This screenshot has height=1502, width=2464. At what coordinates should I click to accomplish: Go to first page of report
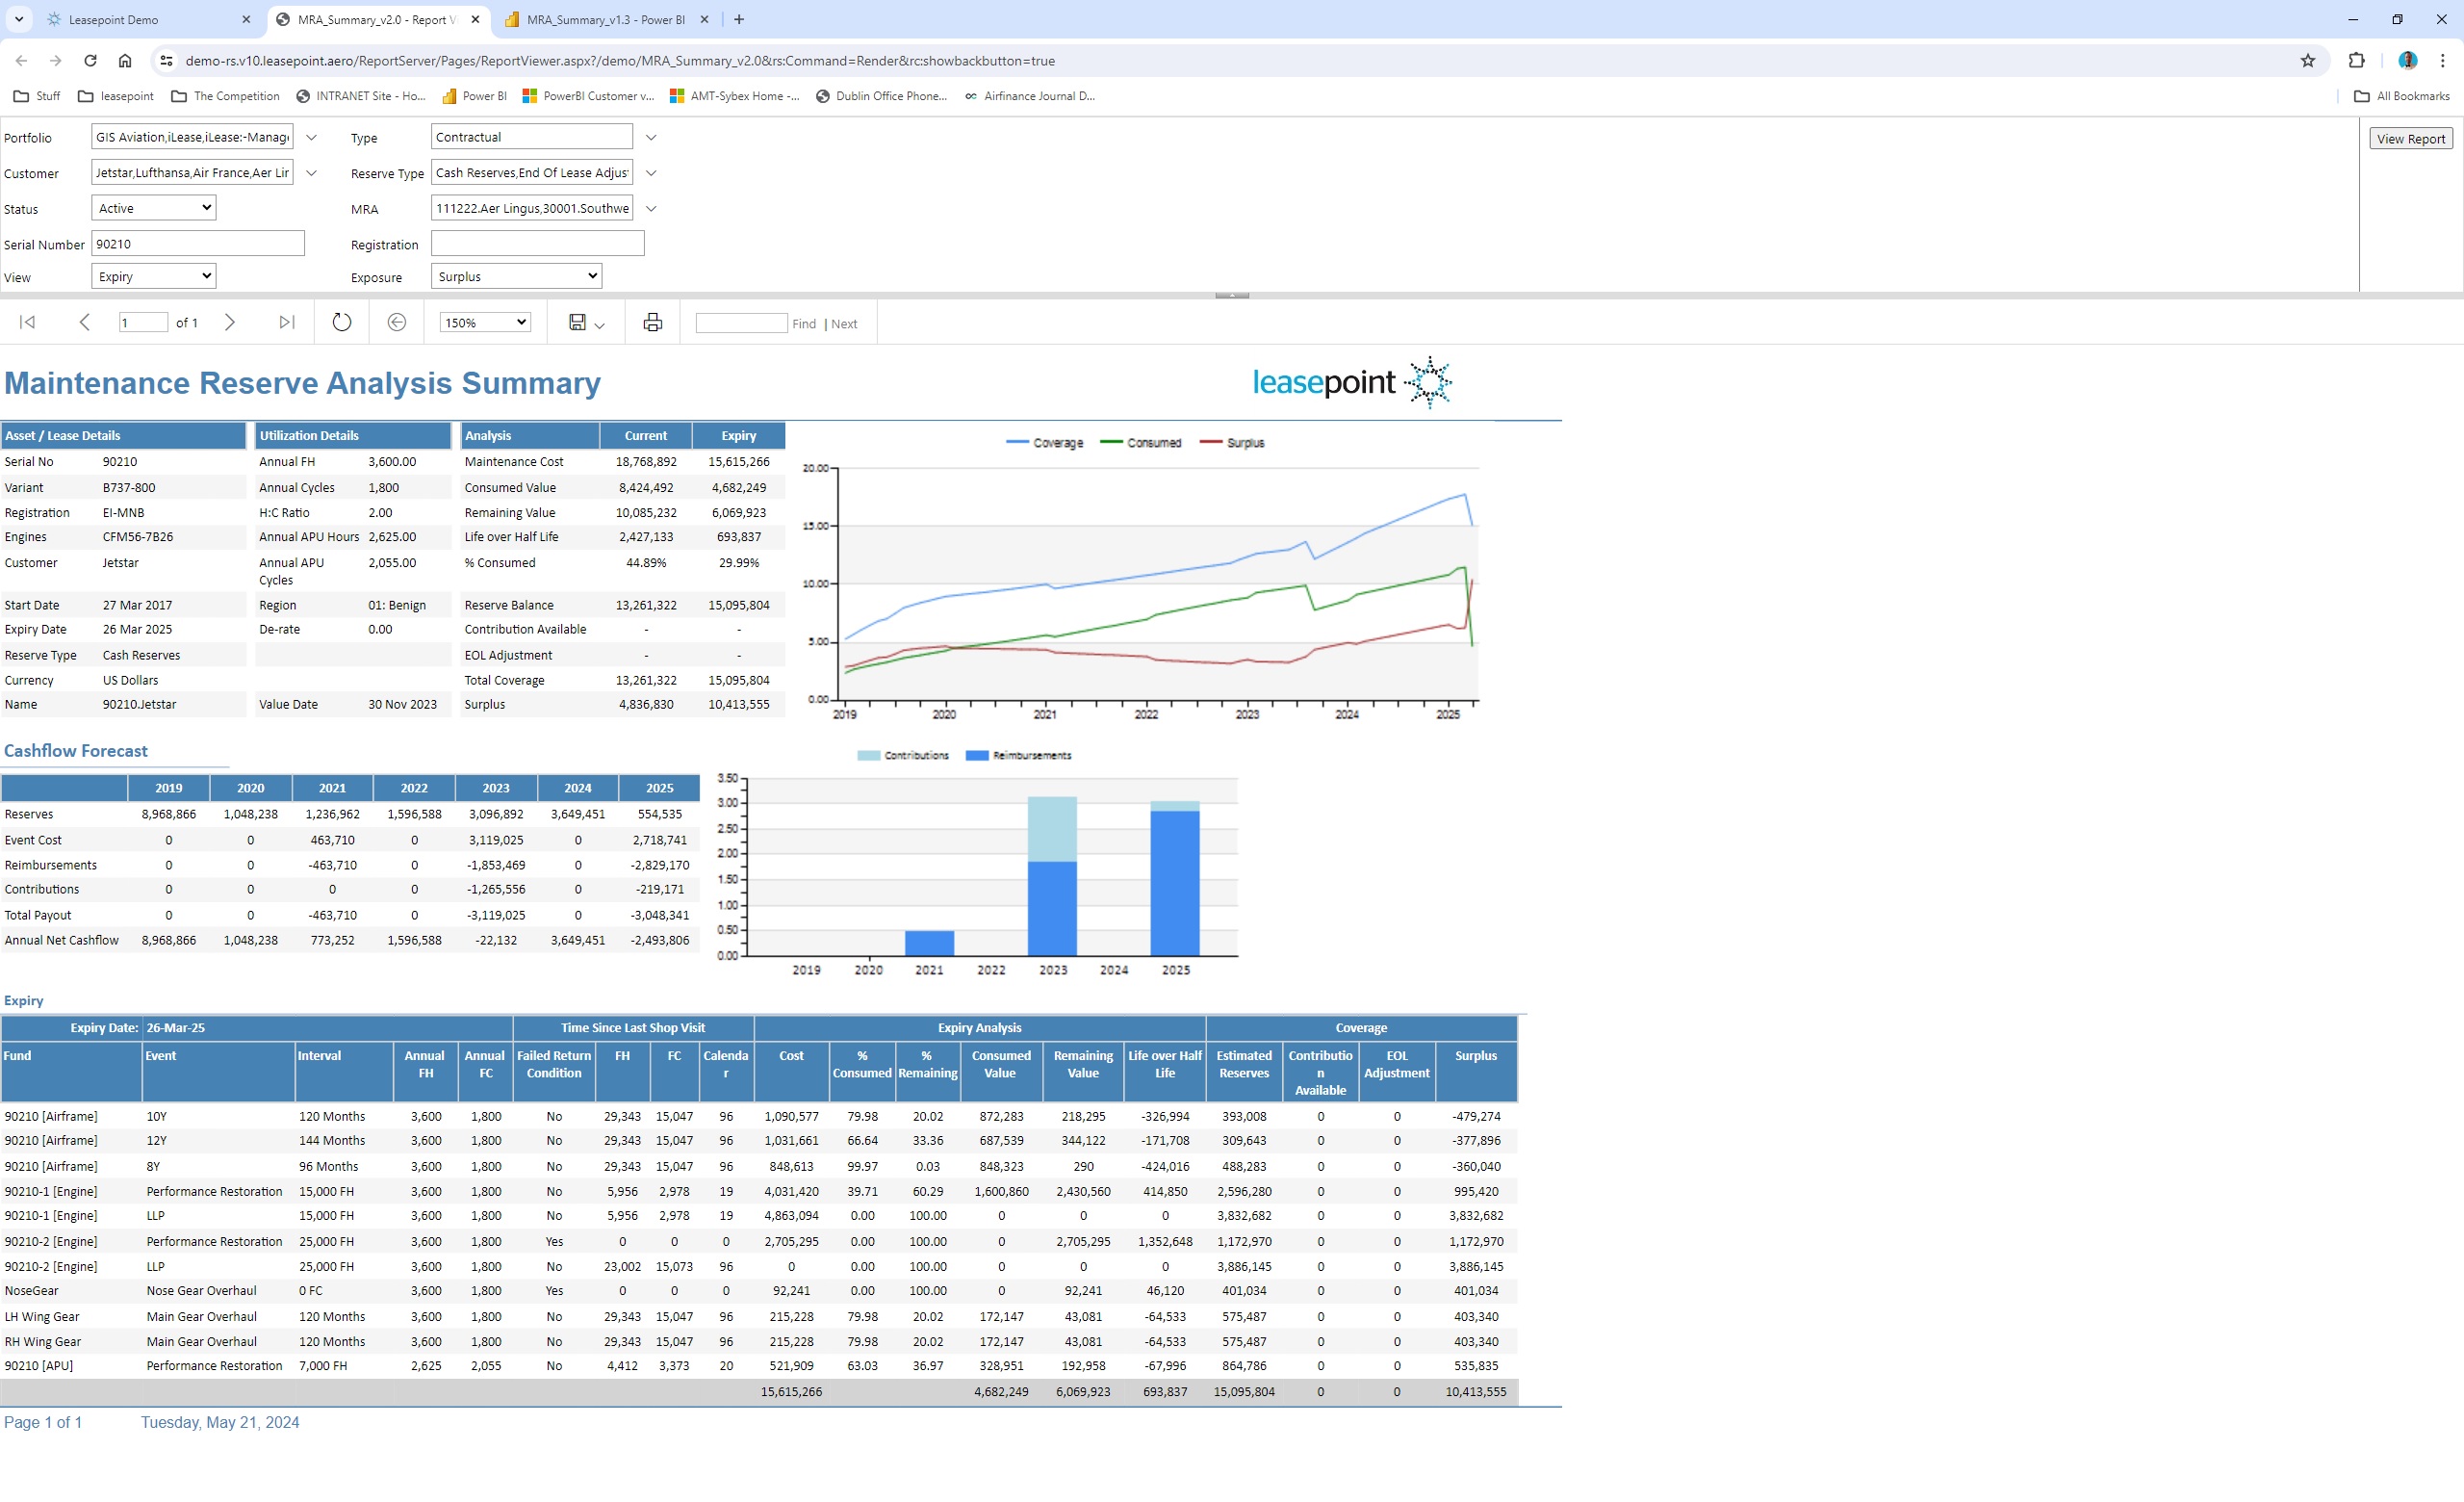28,322
